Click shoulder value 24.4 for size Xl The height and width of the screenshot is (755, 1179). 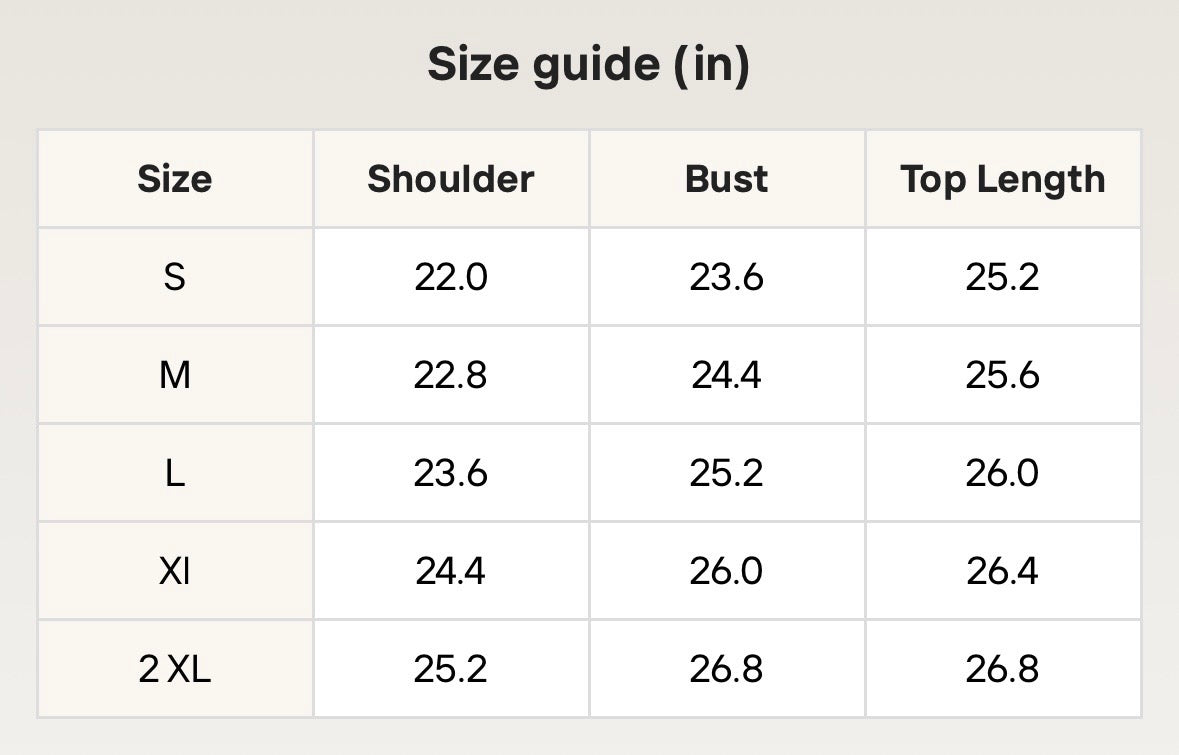point(450,571)
